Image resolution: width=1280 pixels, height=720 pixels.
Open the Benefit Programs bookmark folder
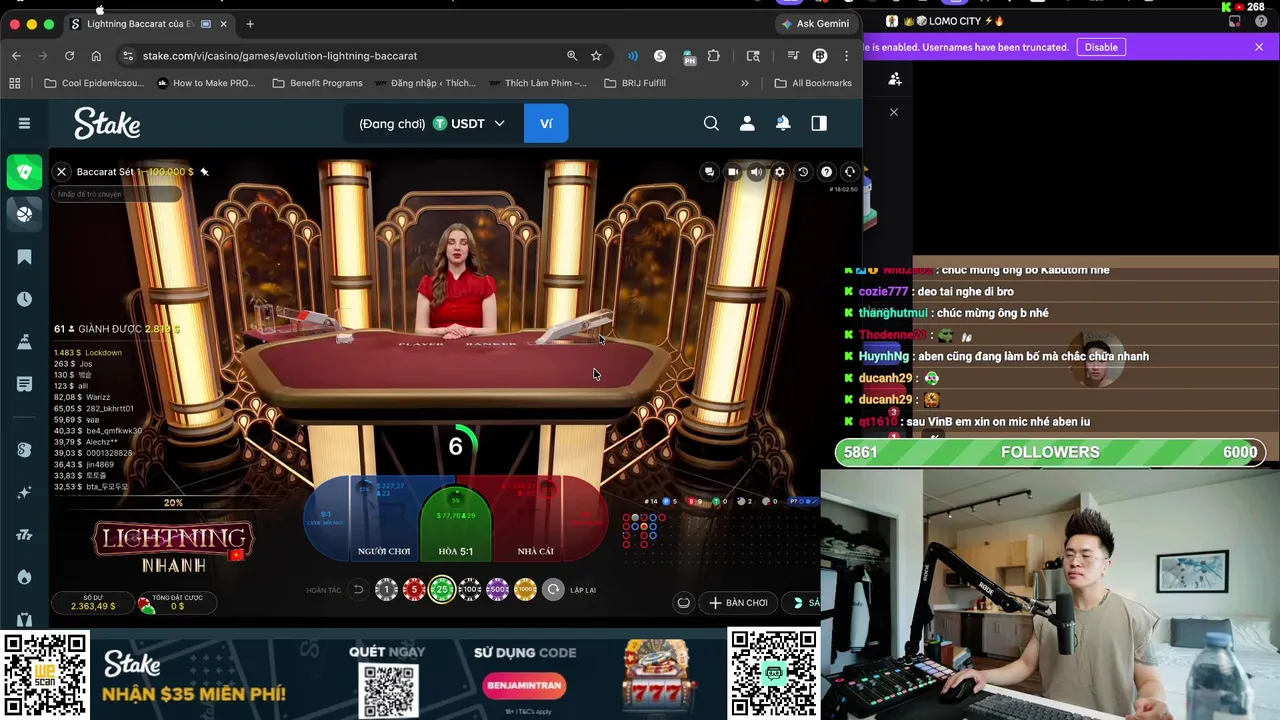click(x=317, y=83)
